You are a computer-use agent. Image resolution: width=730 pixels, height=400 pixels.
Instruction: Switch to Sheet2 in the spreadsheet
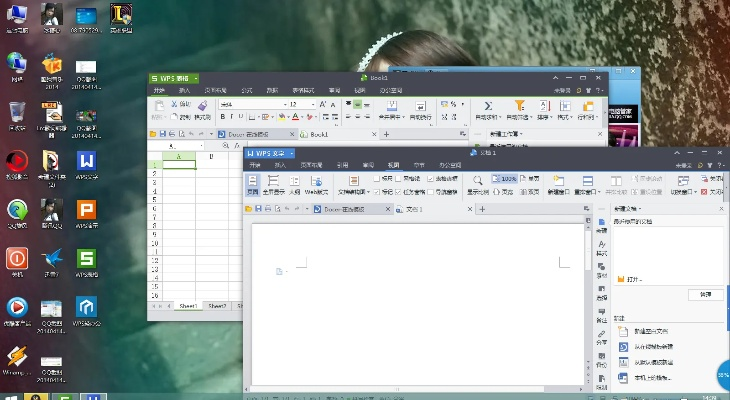tap(217, 306)
